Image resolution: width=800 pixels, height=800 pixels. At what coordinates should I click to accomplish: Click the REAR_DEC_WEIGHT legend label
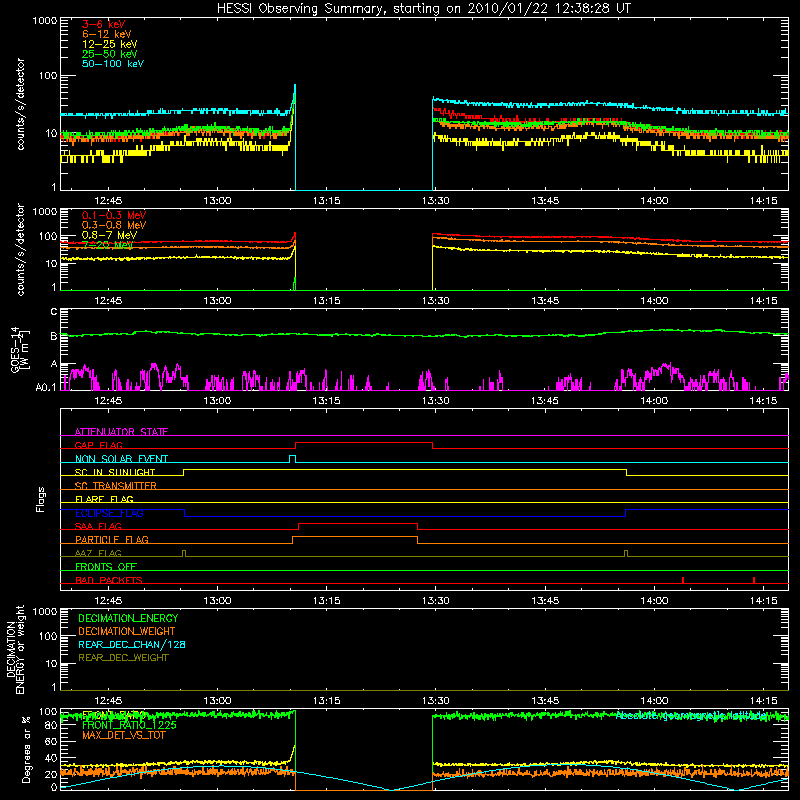(123, 658)
